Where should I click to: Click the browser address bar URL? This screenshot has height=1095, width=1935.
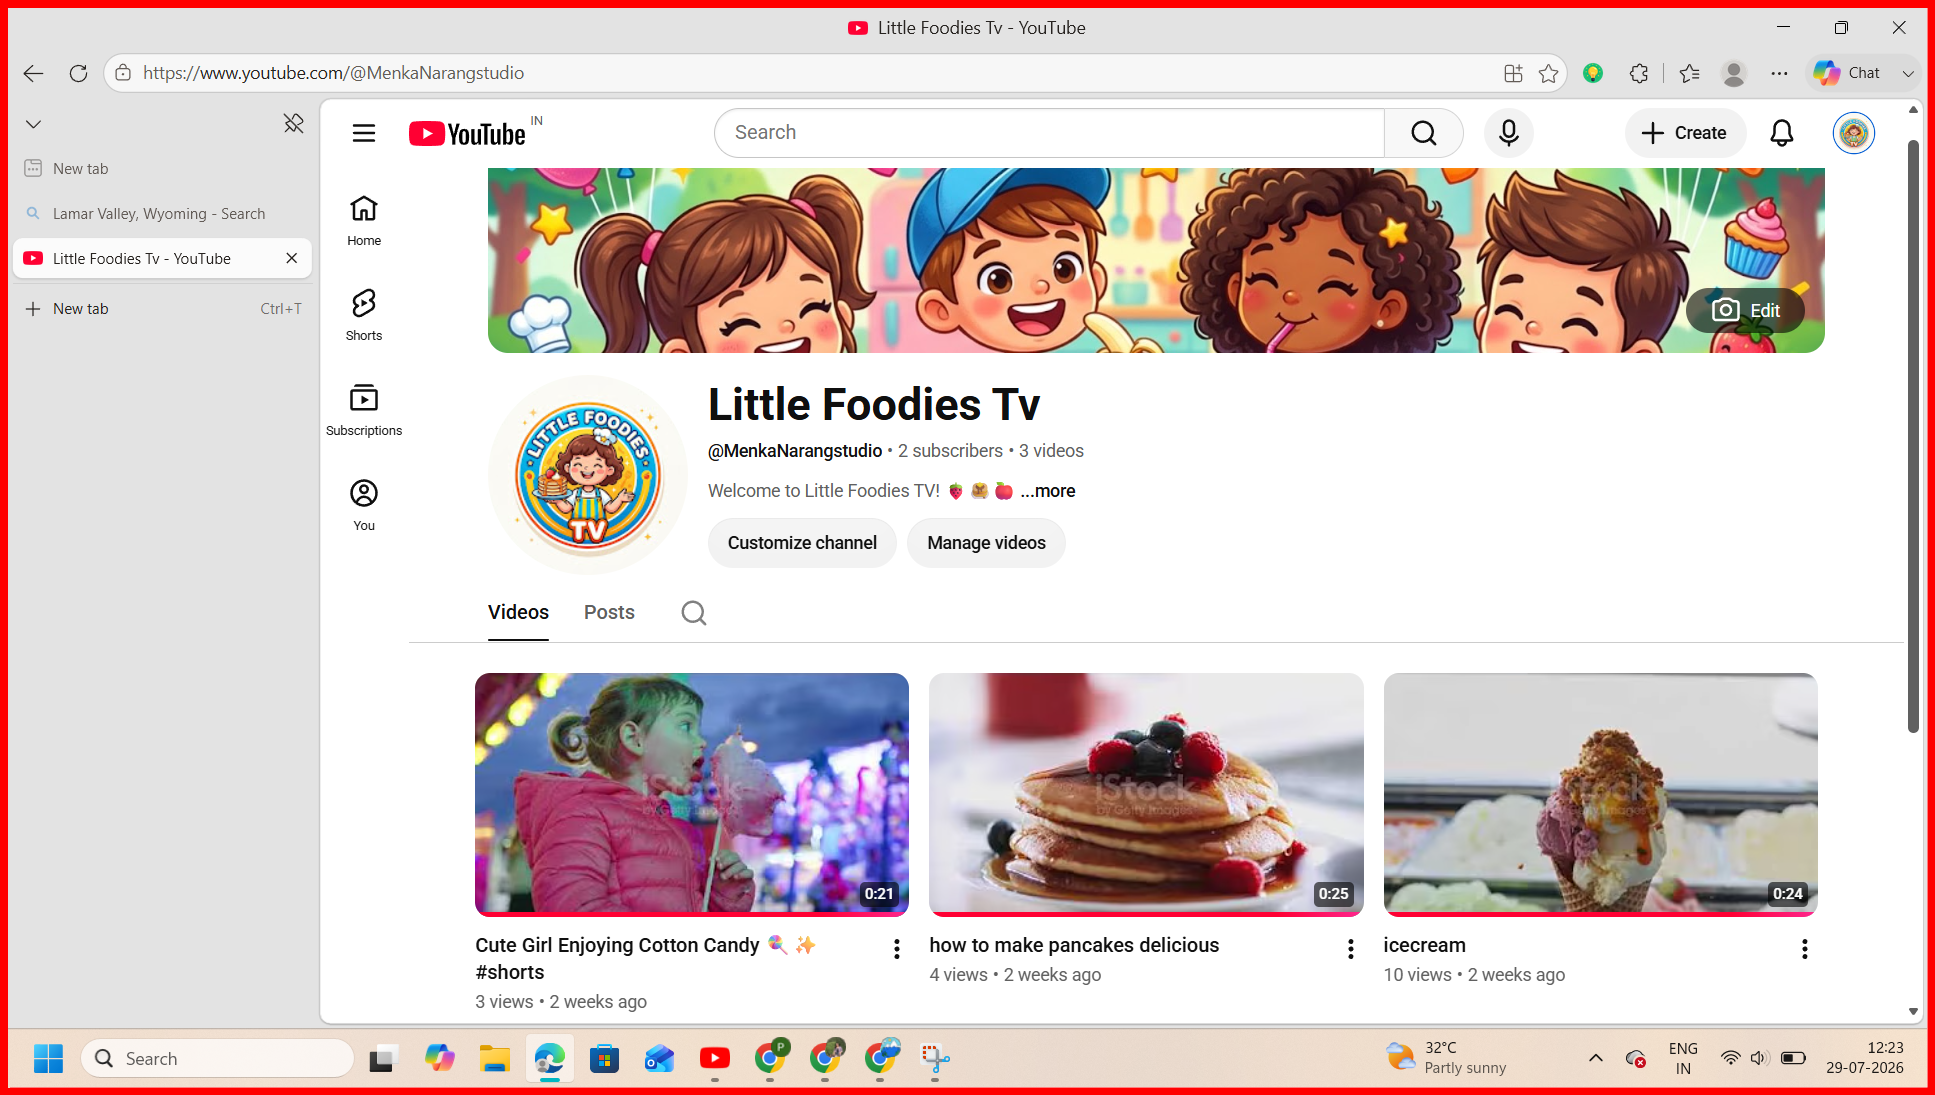333,73
